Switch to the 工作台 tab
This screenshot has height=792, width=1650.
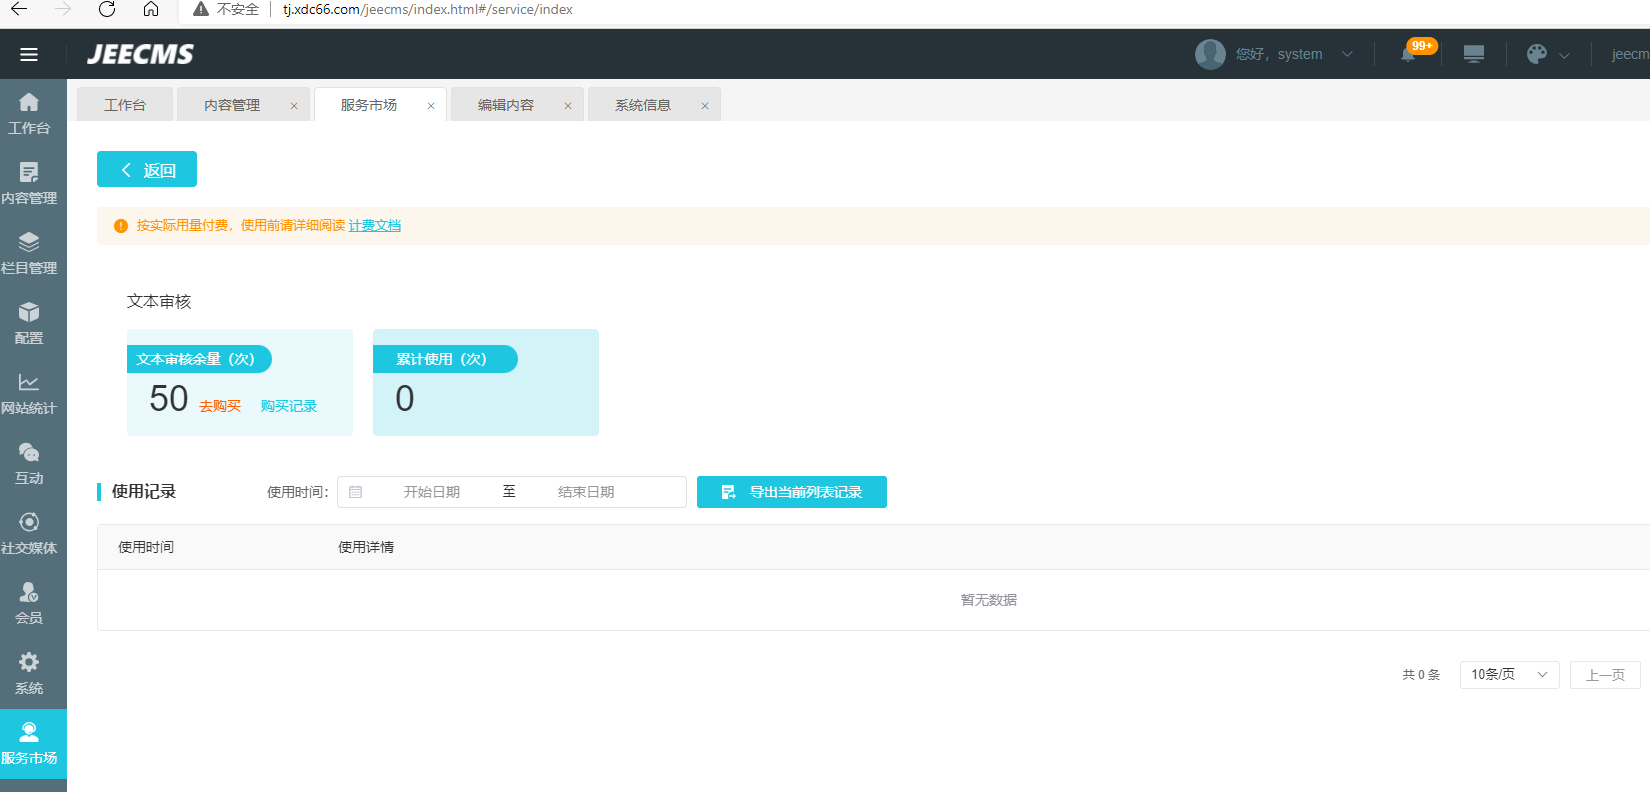125,105
